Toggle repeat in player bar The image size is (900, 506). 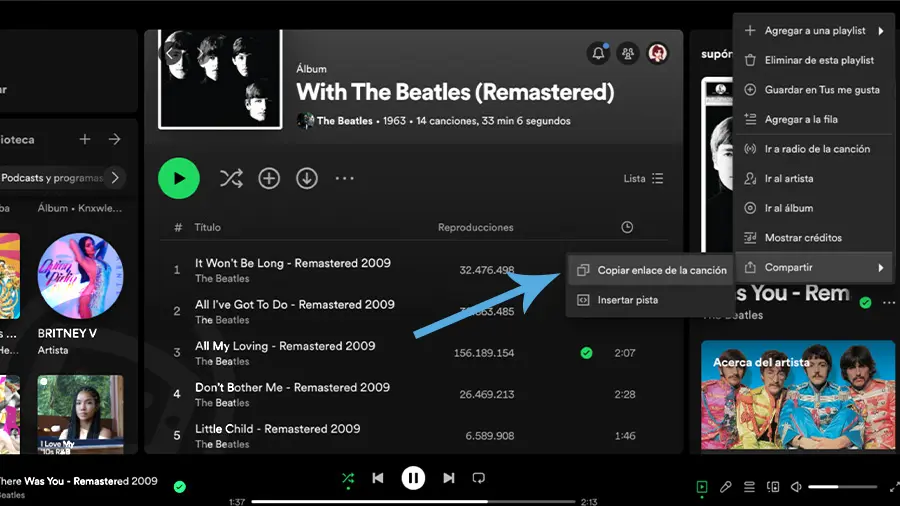coord(479,478)
